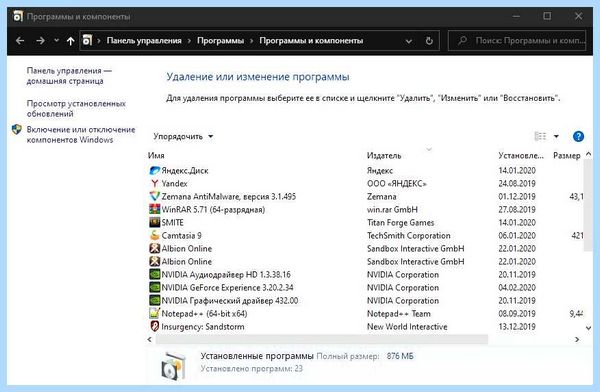Click the Insurgency: Sandstorm icon
This screenshot has height=392, width=600.
click(155, 327)
